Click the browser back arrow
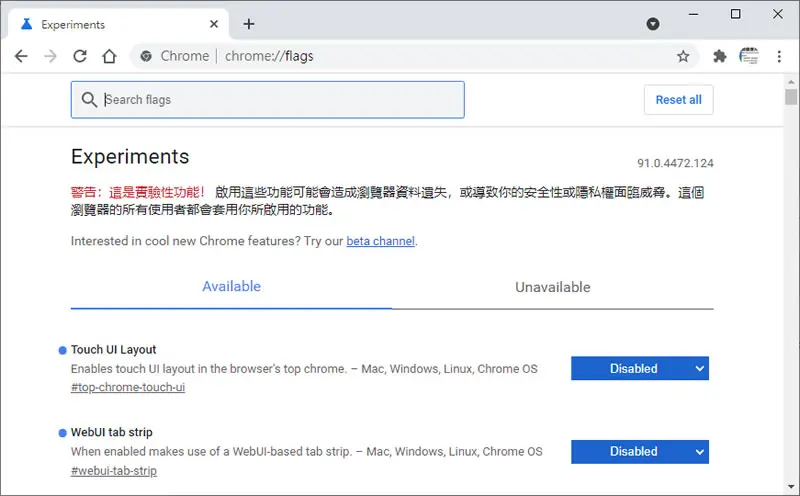800x496 pixels. [x=21, y=56]
